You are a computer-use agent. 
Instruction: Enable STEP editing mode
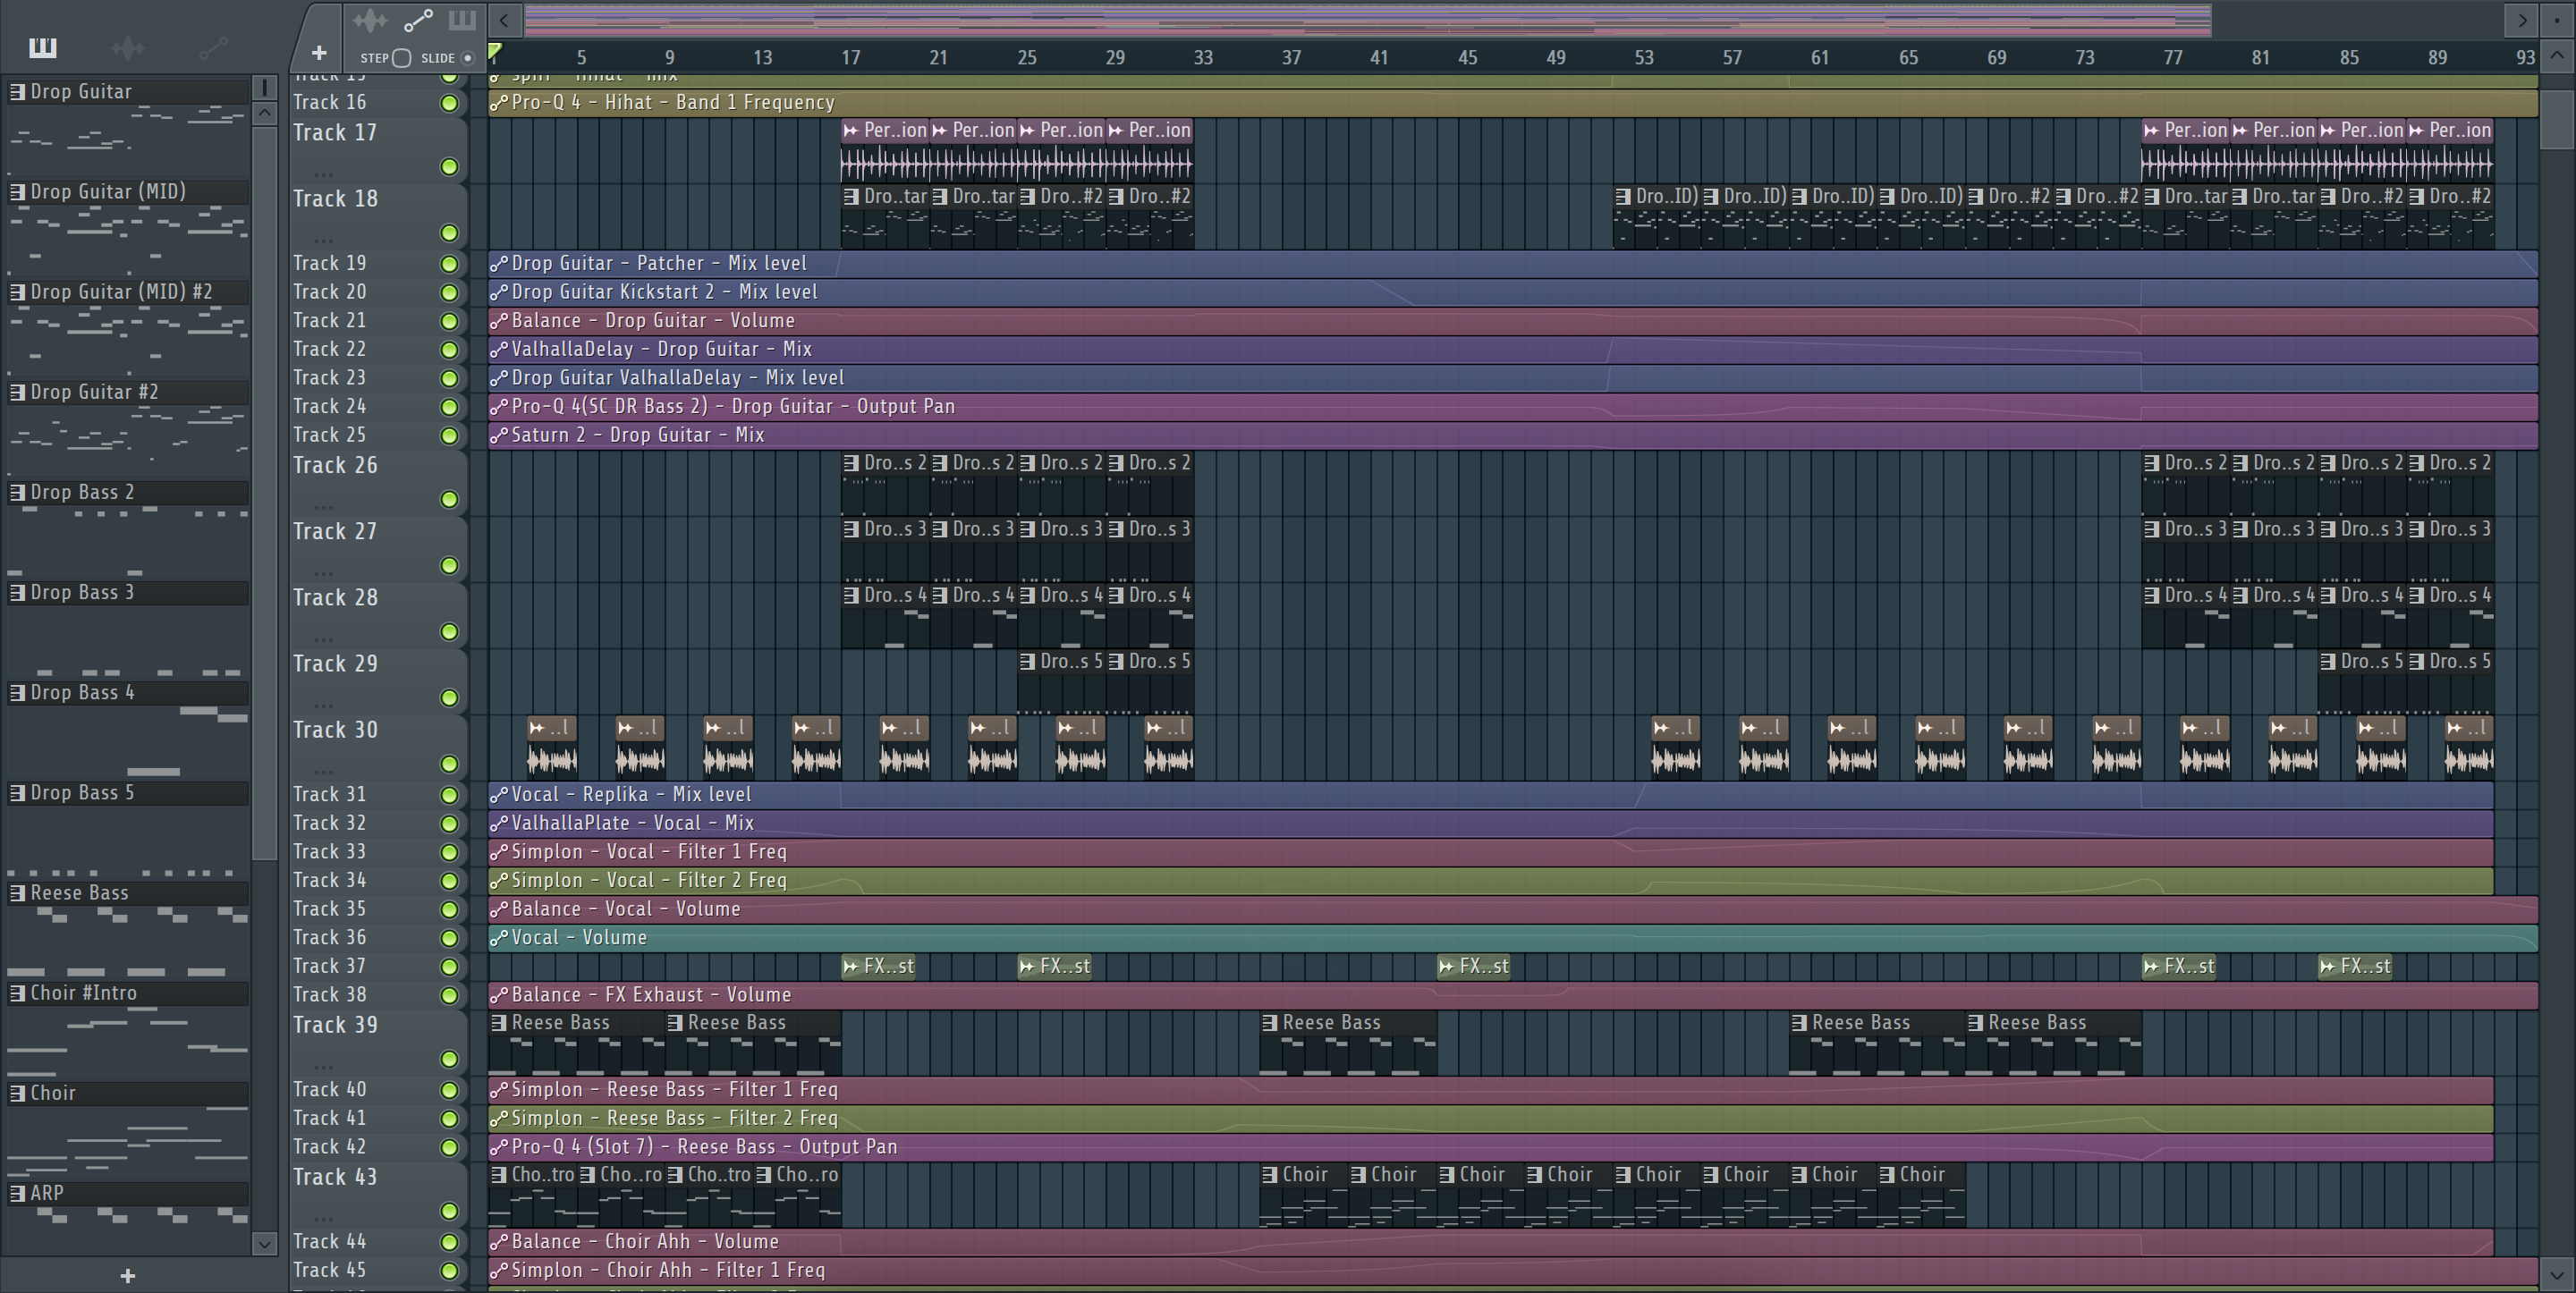(401, 58)
